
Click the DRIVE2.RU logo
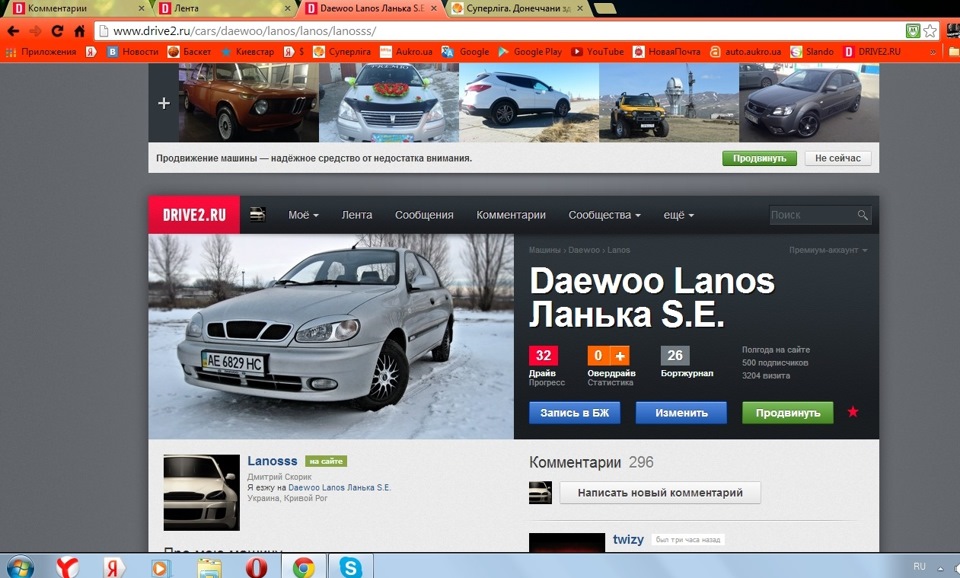[194, 215]
